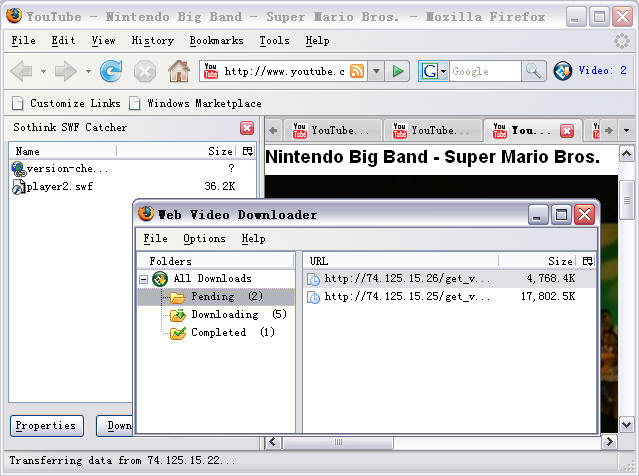
Task: Close the Sothink SWF Catcher sidebar
Action: pyautogui.click(x=247, y=128)
